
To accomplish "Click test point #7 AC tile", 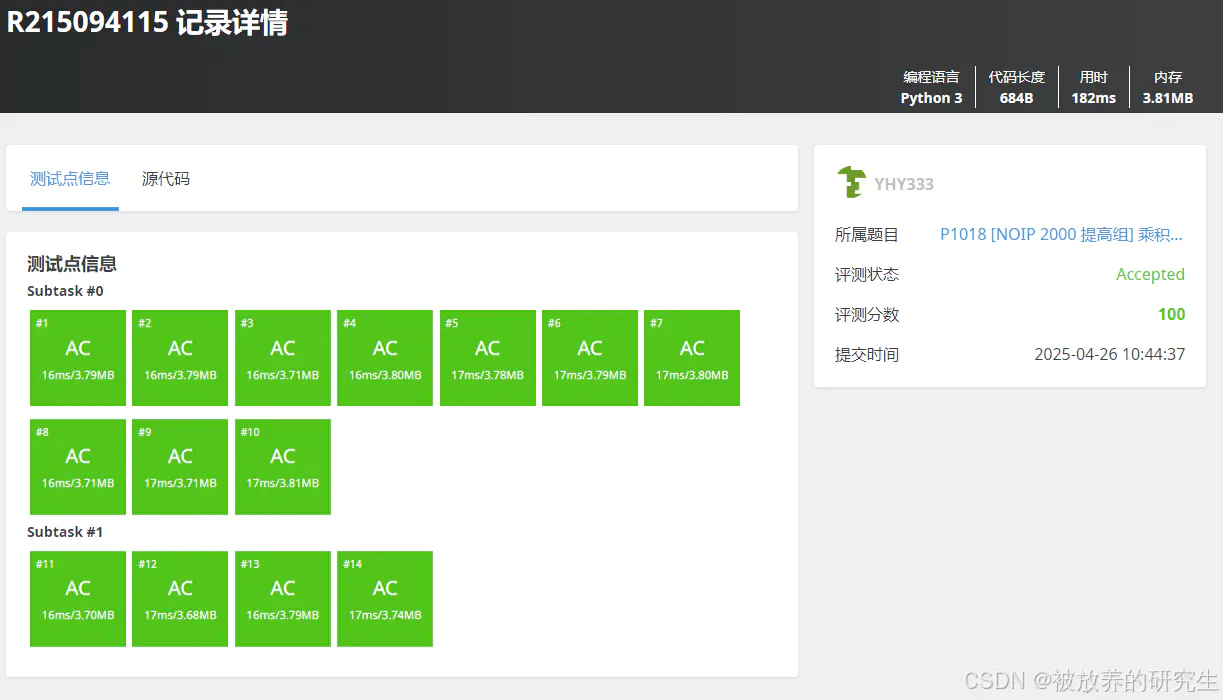I will click(x=692, y=358).
